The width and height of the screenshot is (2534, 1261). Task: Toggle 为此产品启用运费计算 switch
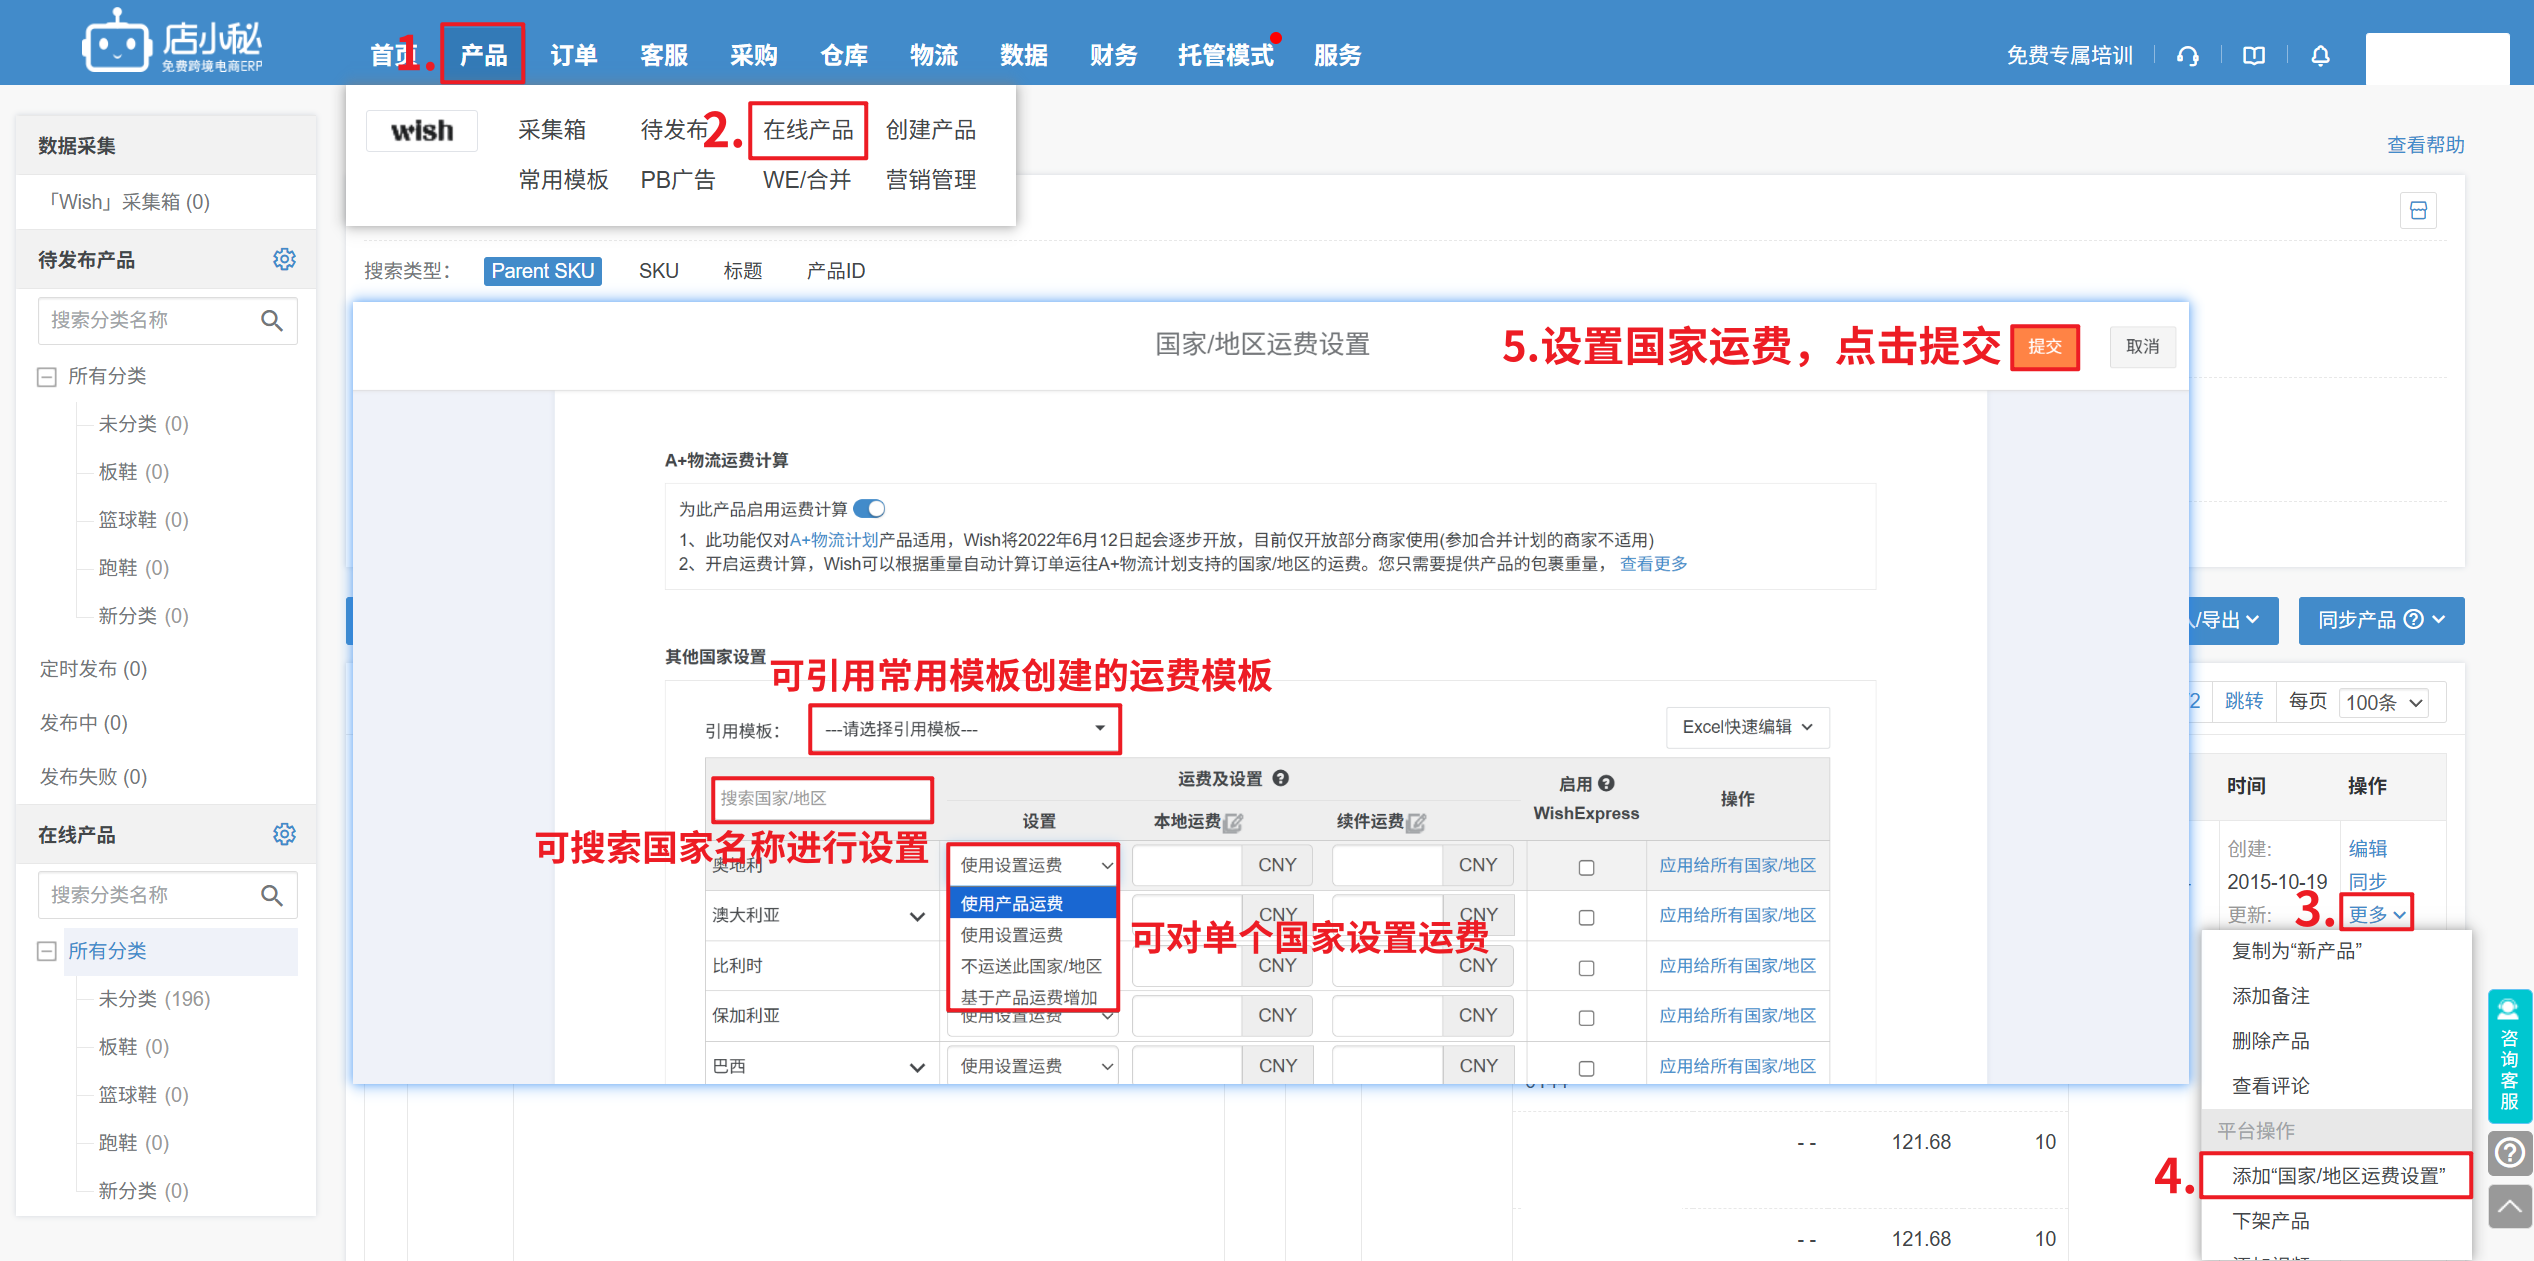869,509
